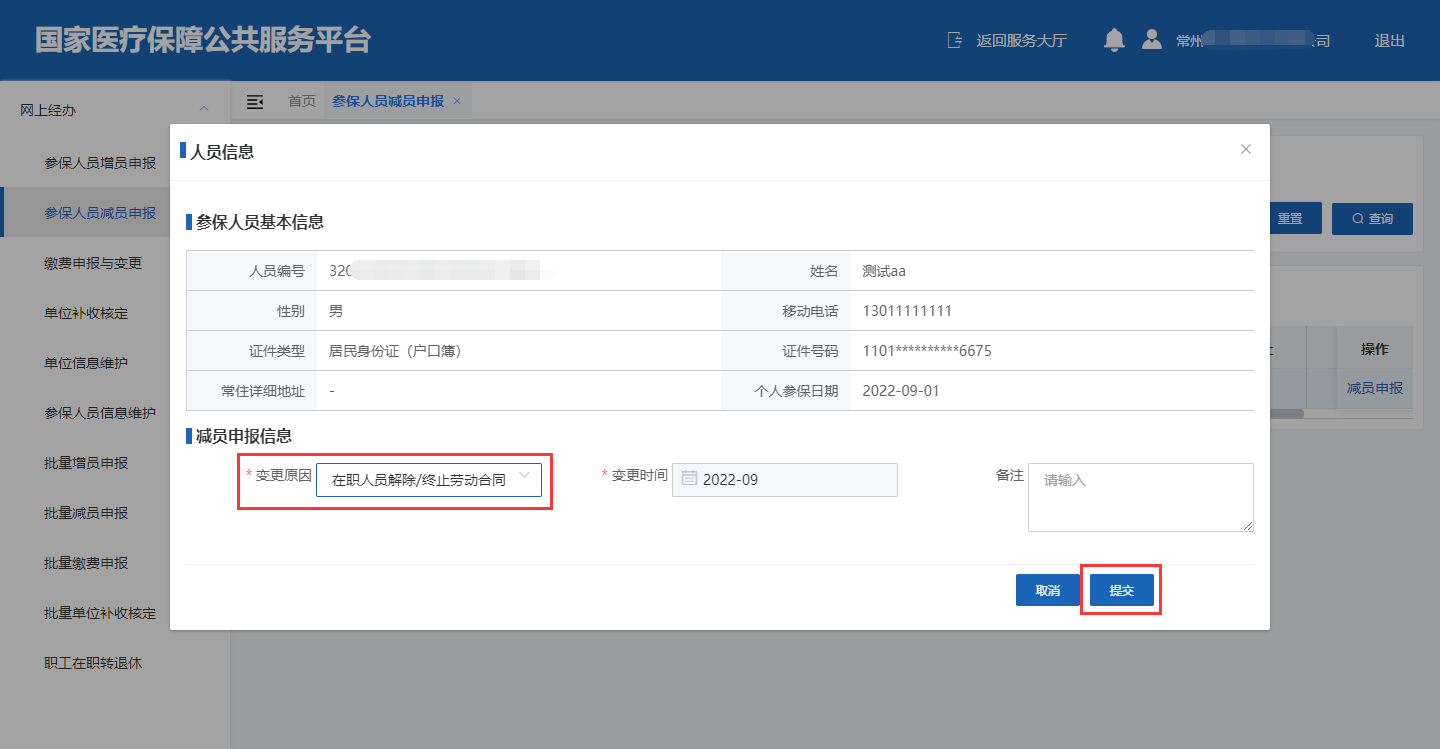Open 职工在职转退休 in the sidebar
The height and width of the screenshot is (749, 1440).
tap(93, 663)
